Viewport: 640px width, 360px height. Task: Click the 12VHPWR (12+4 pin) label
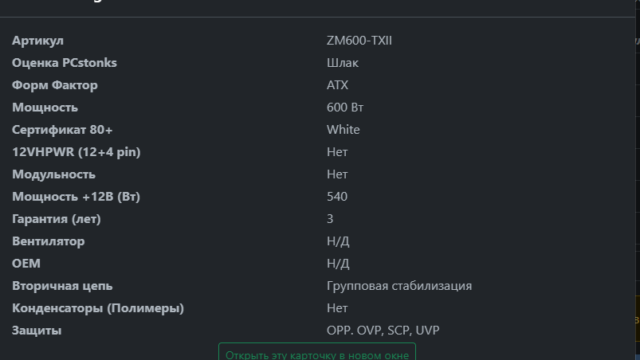76,152
